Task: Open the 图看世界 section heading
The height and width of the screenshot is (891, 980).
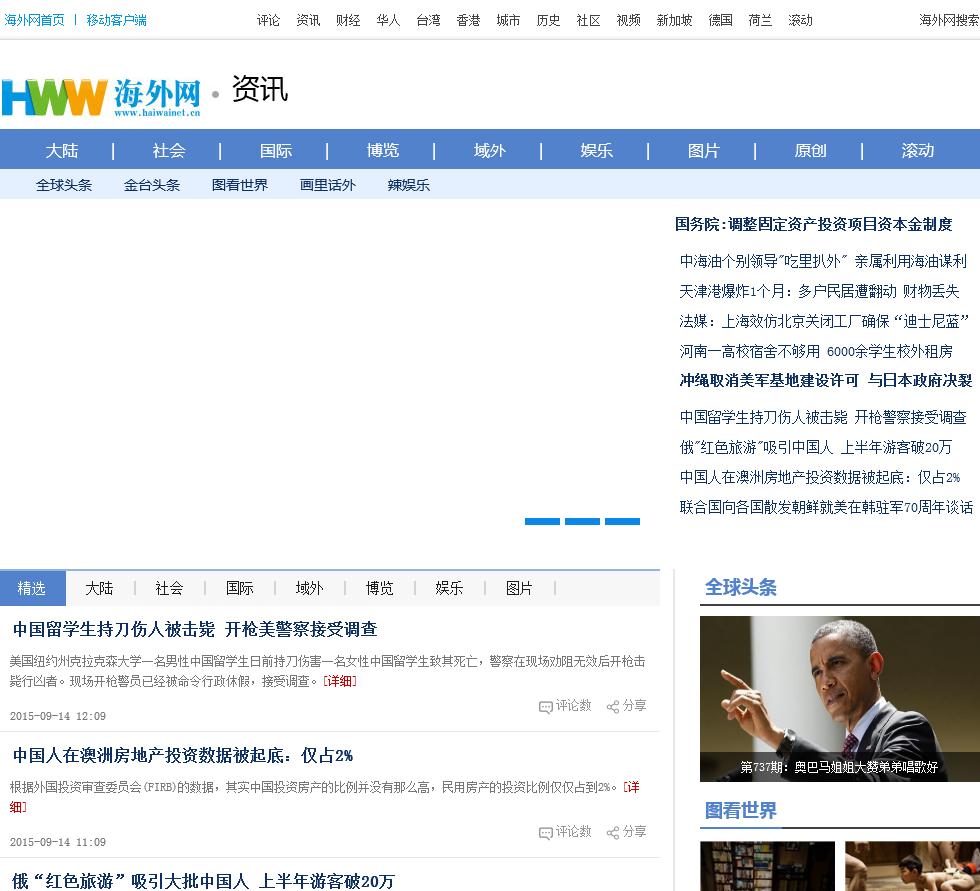Action: pyautogui.click(x=741, y=810)
